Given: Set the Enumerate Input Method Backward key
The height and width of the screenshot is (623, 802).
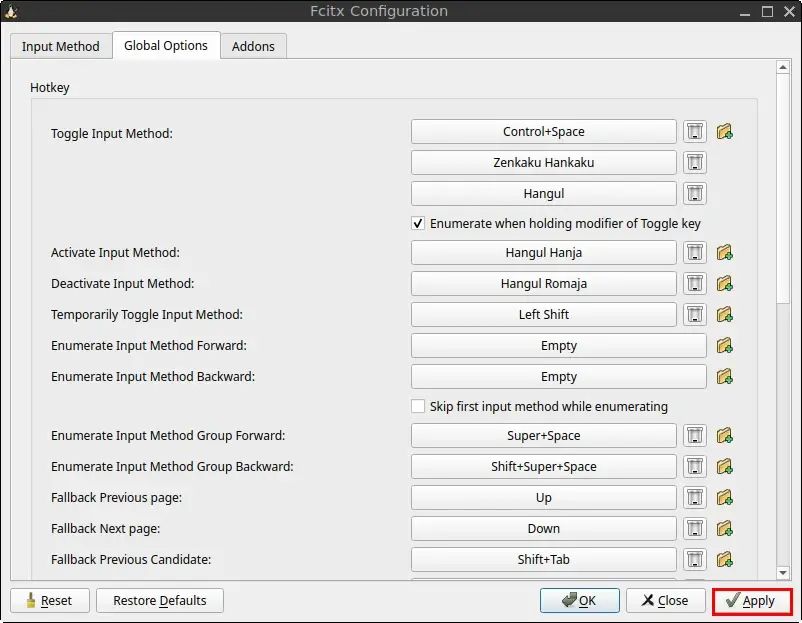Looking at the screenshot, I should tap(559, 376).
